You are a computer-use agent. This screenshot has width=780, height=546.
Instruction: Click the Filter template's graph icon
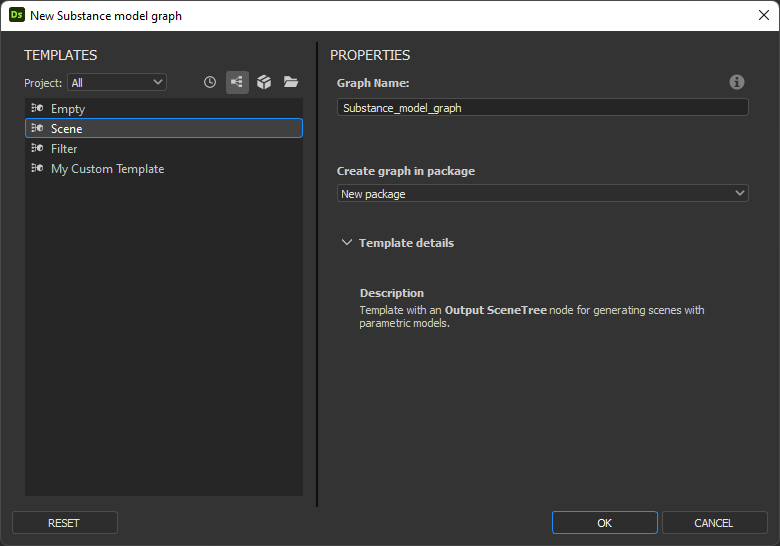[37, 149]
